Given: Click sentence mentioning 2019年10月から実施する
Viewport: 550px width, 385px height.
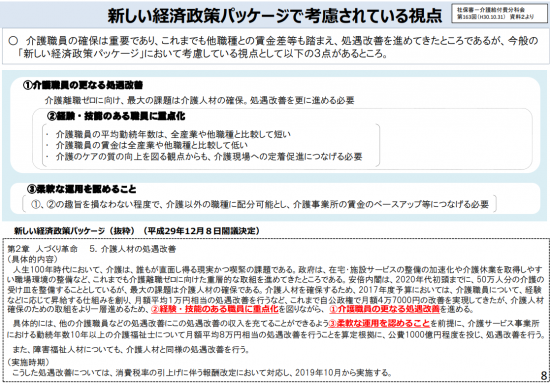Looking at the screenshot, I should (x=202, y=372).
